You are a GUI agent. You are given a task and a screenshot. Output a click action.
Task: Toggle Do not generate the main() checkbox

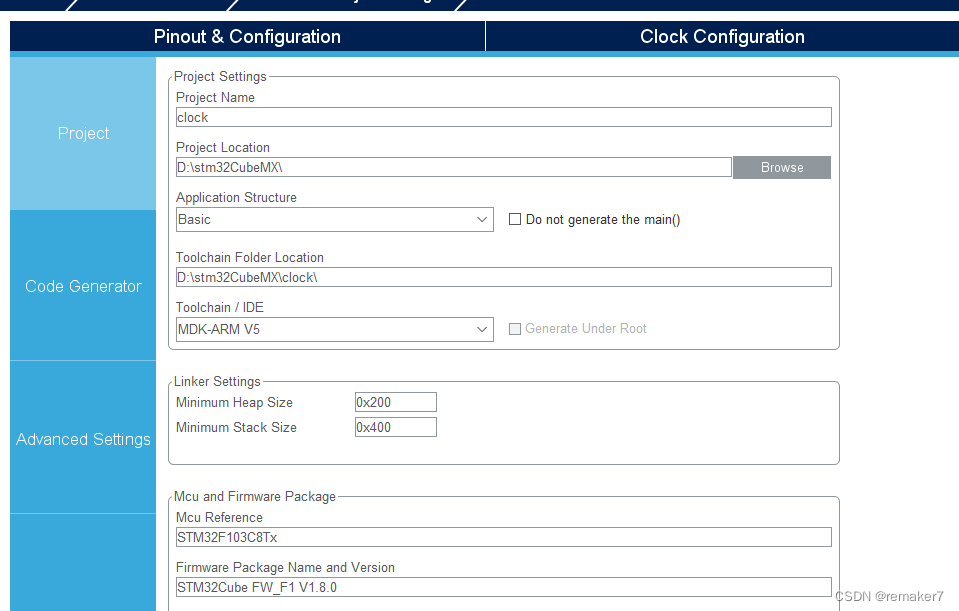(515, 219)
